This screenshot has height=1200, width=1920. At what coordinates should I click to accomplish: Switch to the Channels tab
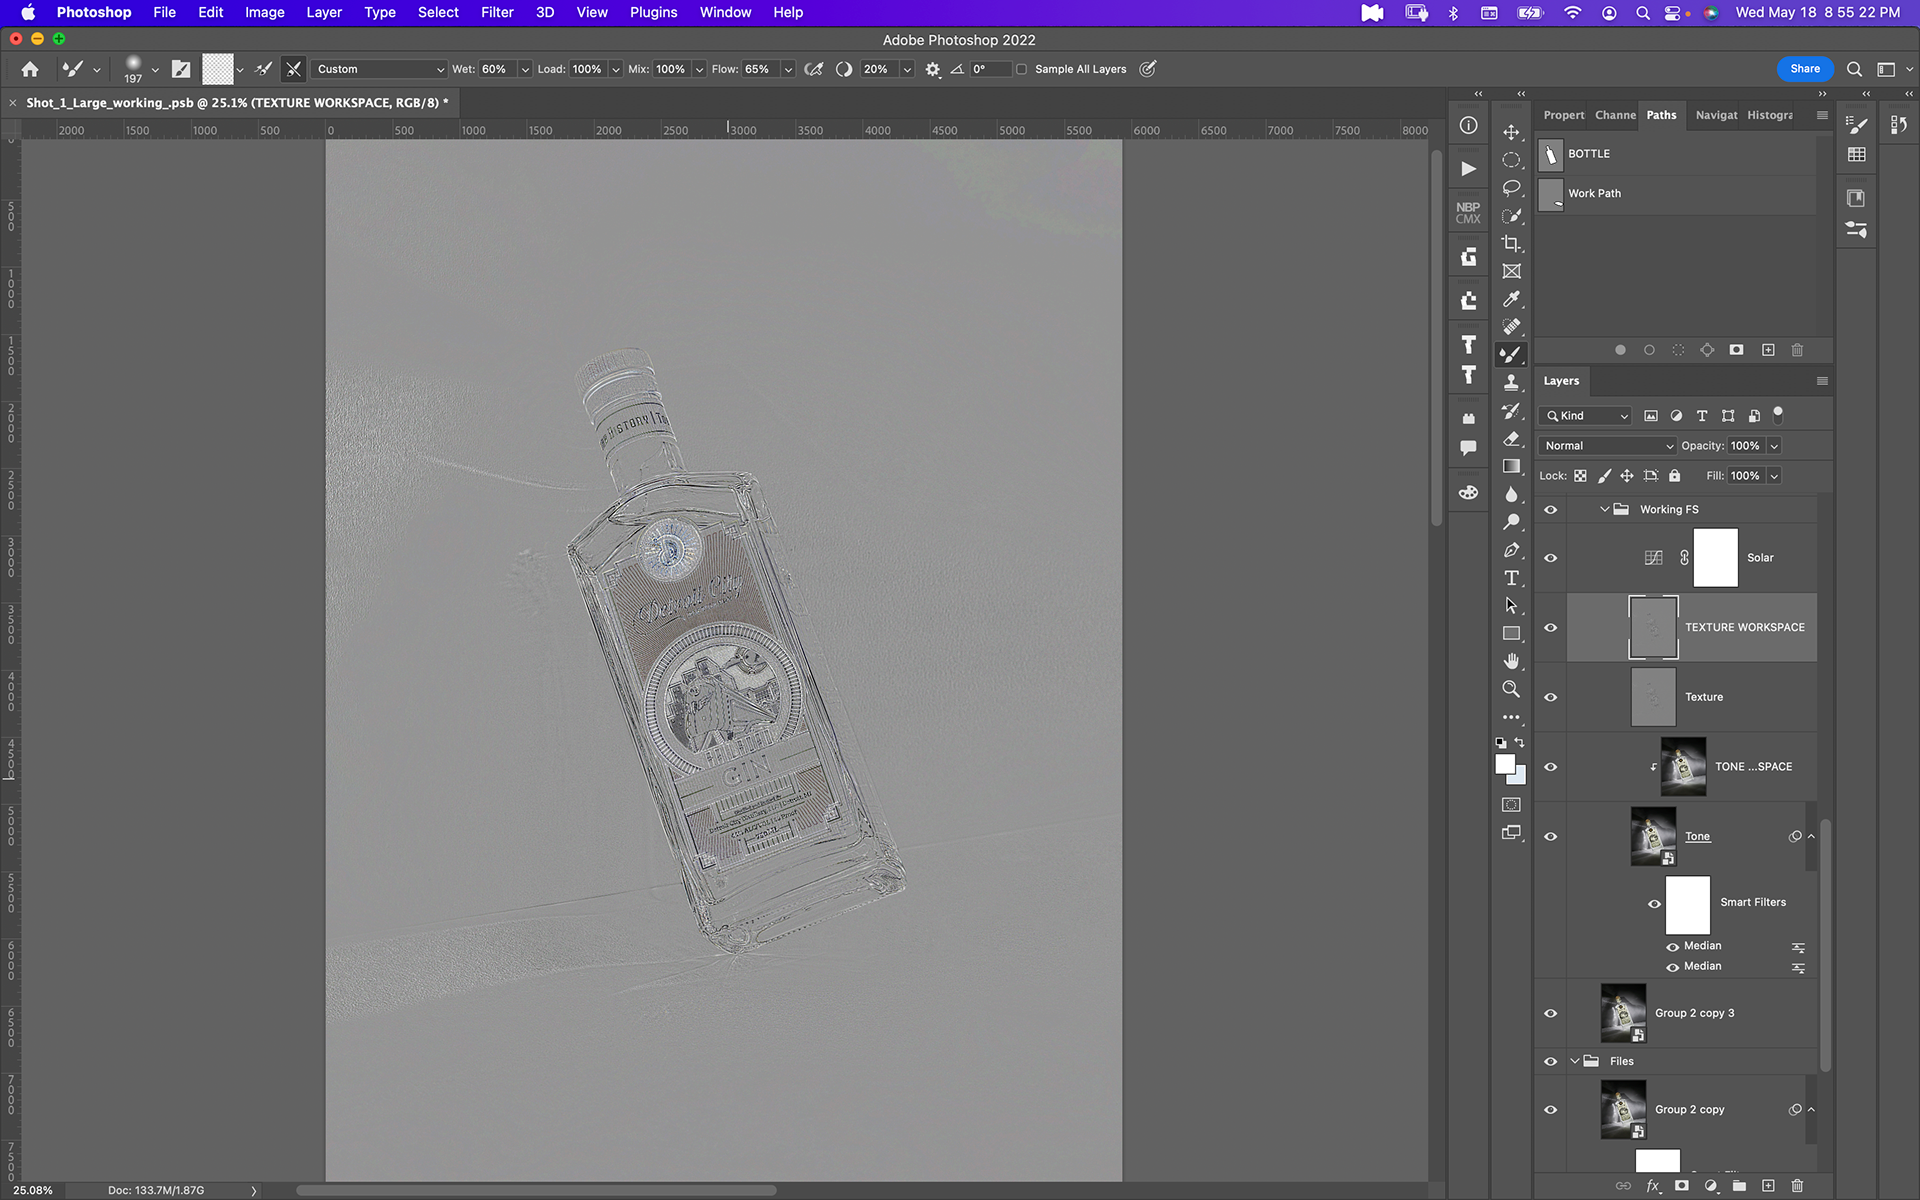(x=1615, y=115)
